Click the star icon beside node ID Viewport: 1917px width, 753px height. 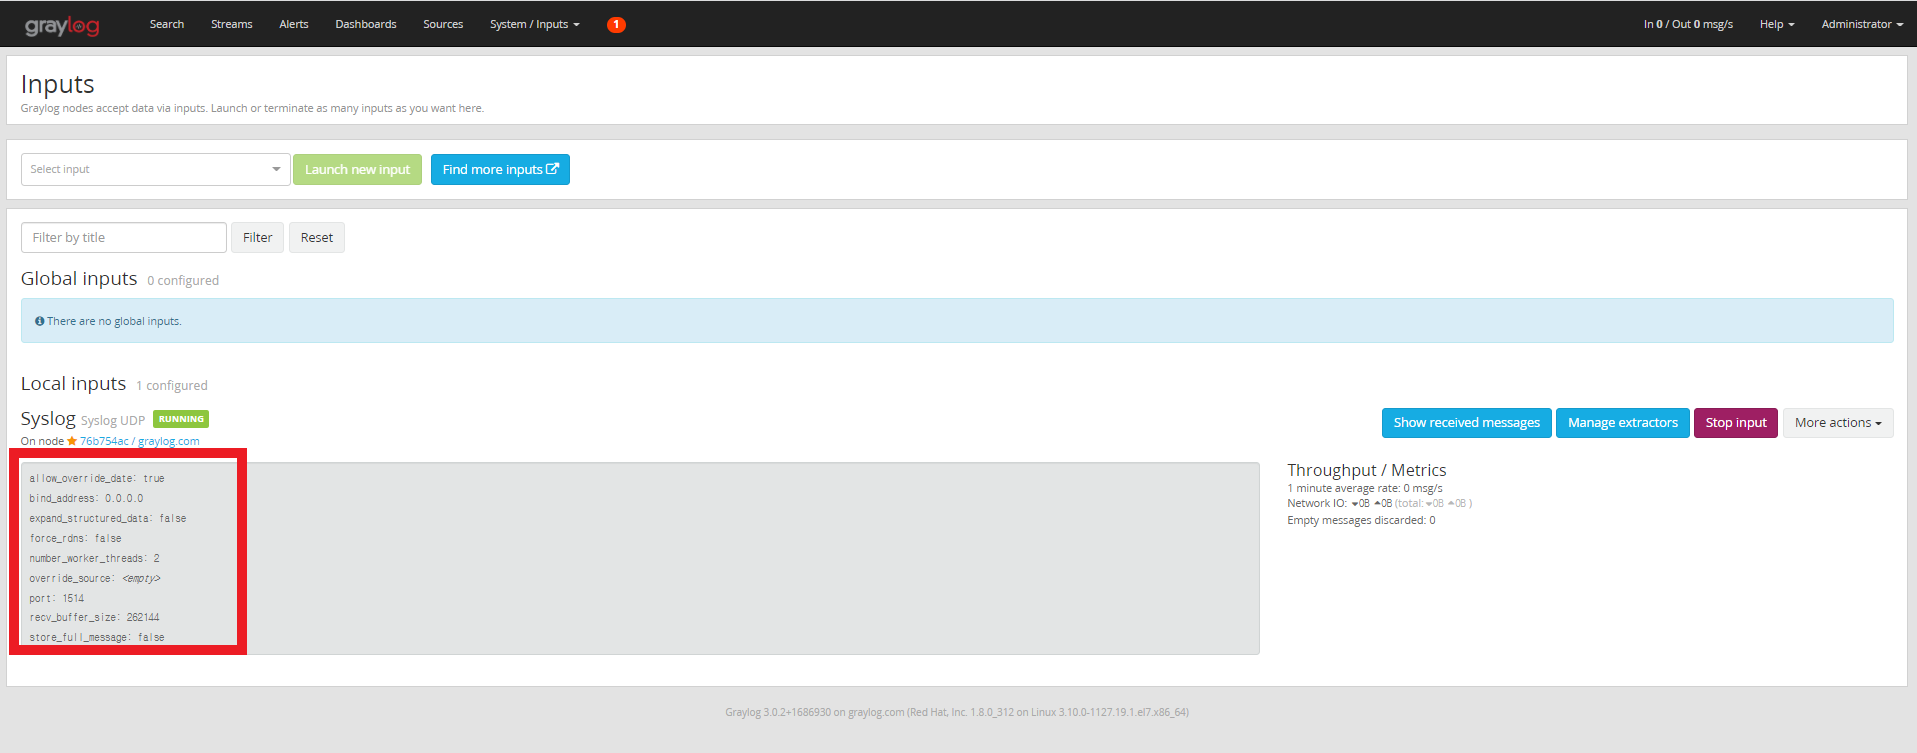pos(72,441)
